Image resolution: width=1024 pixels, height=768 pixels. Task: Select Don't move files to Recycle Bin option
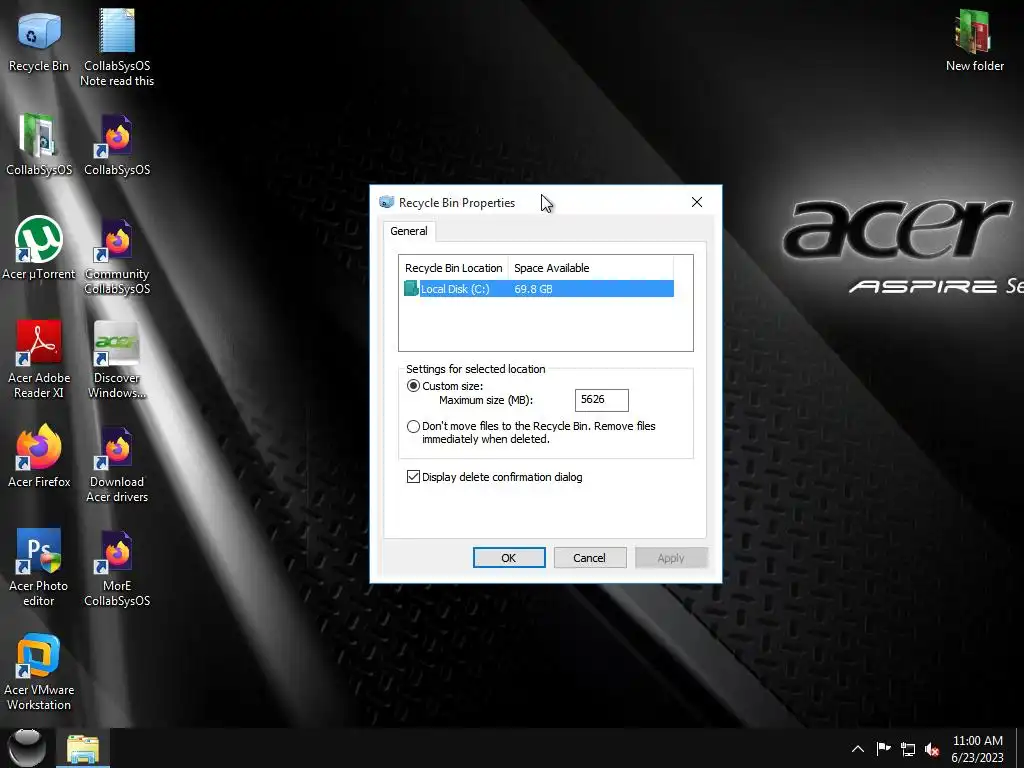413,426
